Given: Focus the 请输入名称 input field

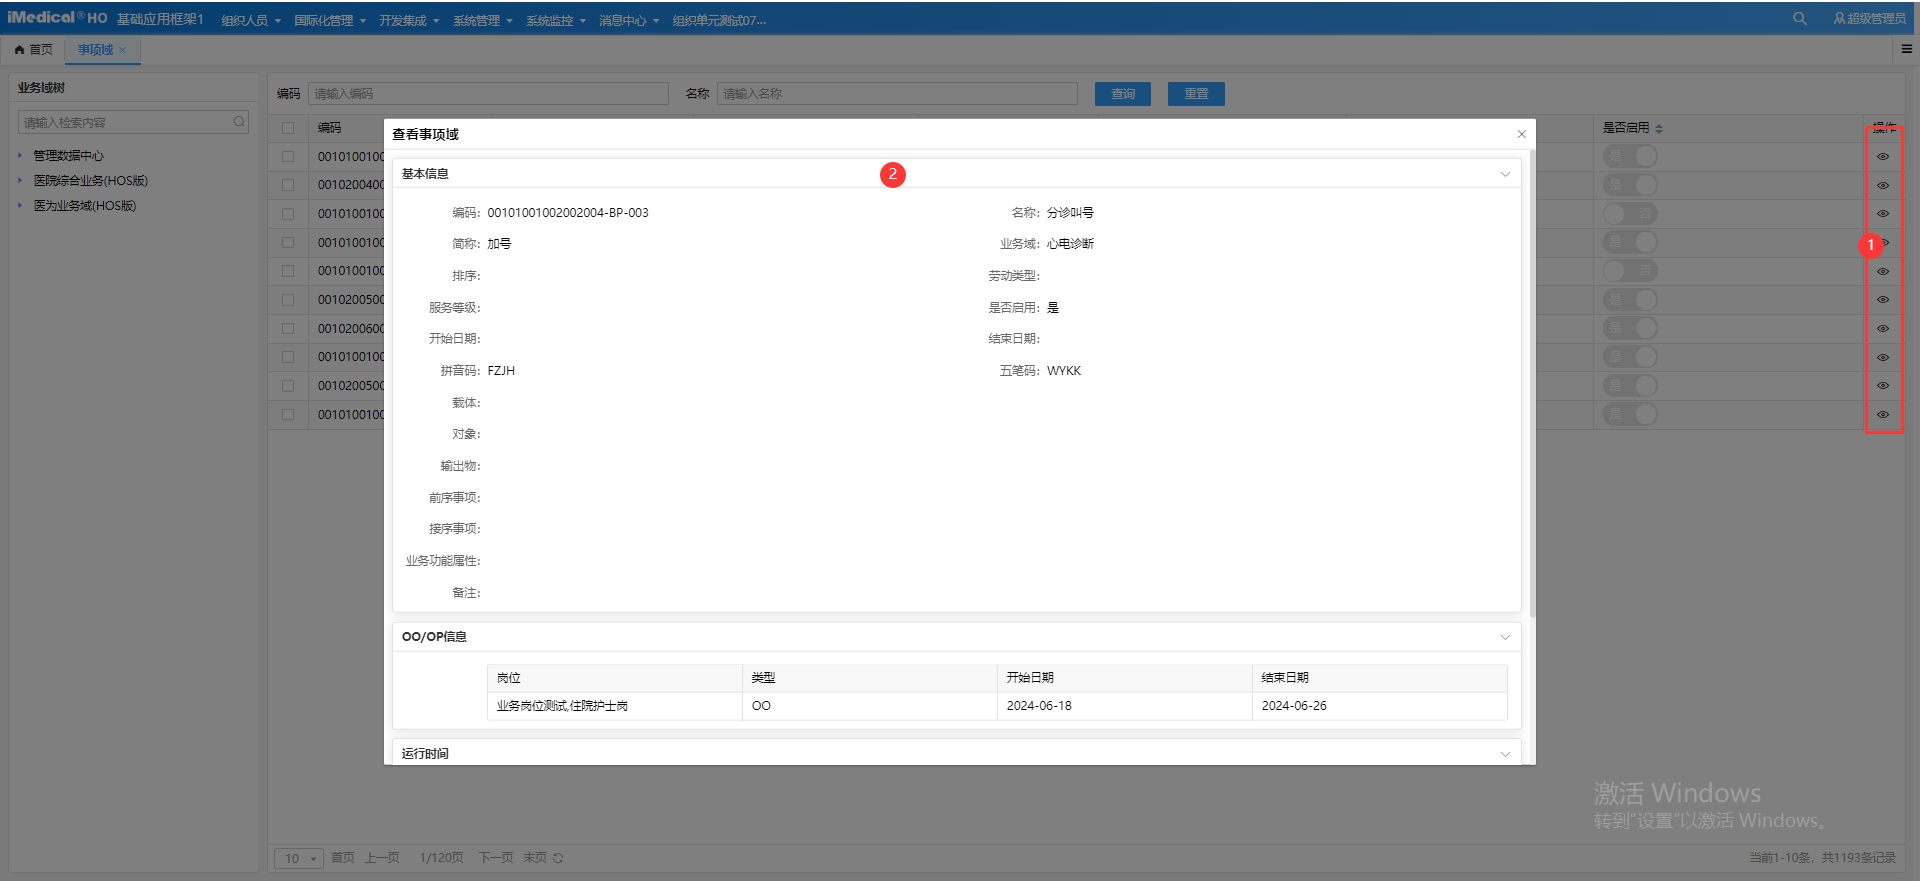Looking at the screenshot, I should (x=897, y=93).
